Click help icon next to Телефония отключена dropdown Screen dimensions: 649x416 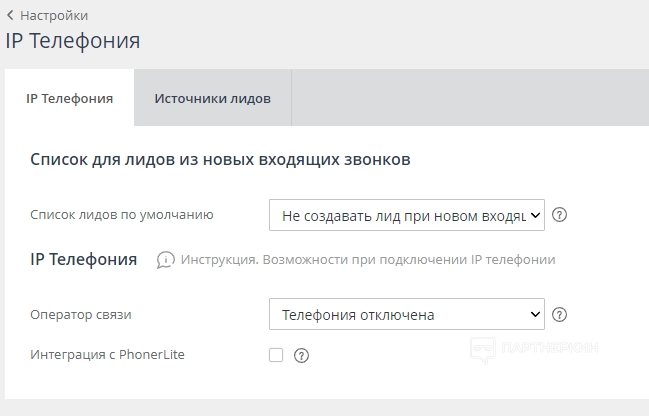point(560,314)
